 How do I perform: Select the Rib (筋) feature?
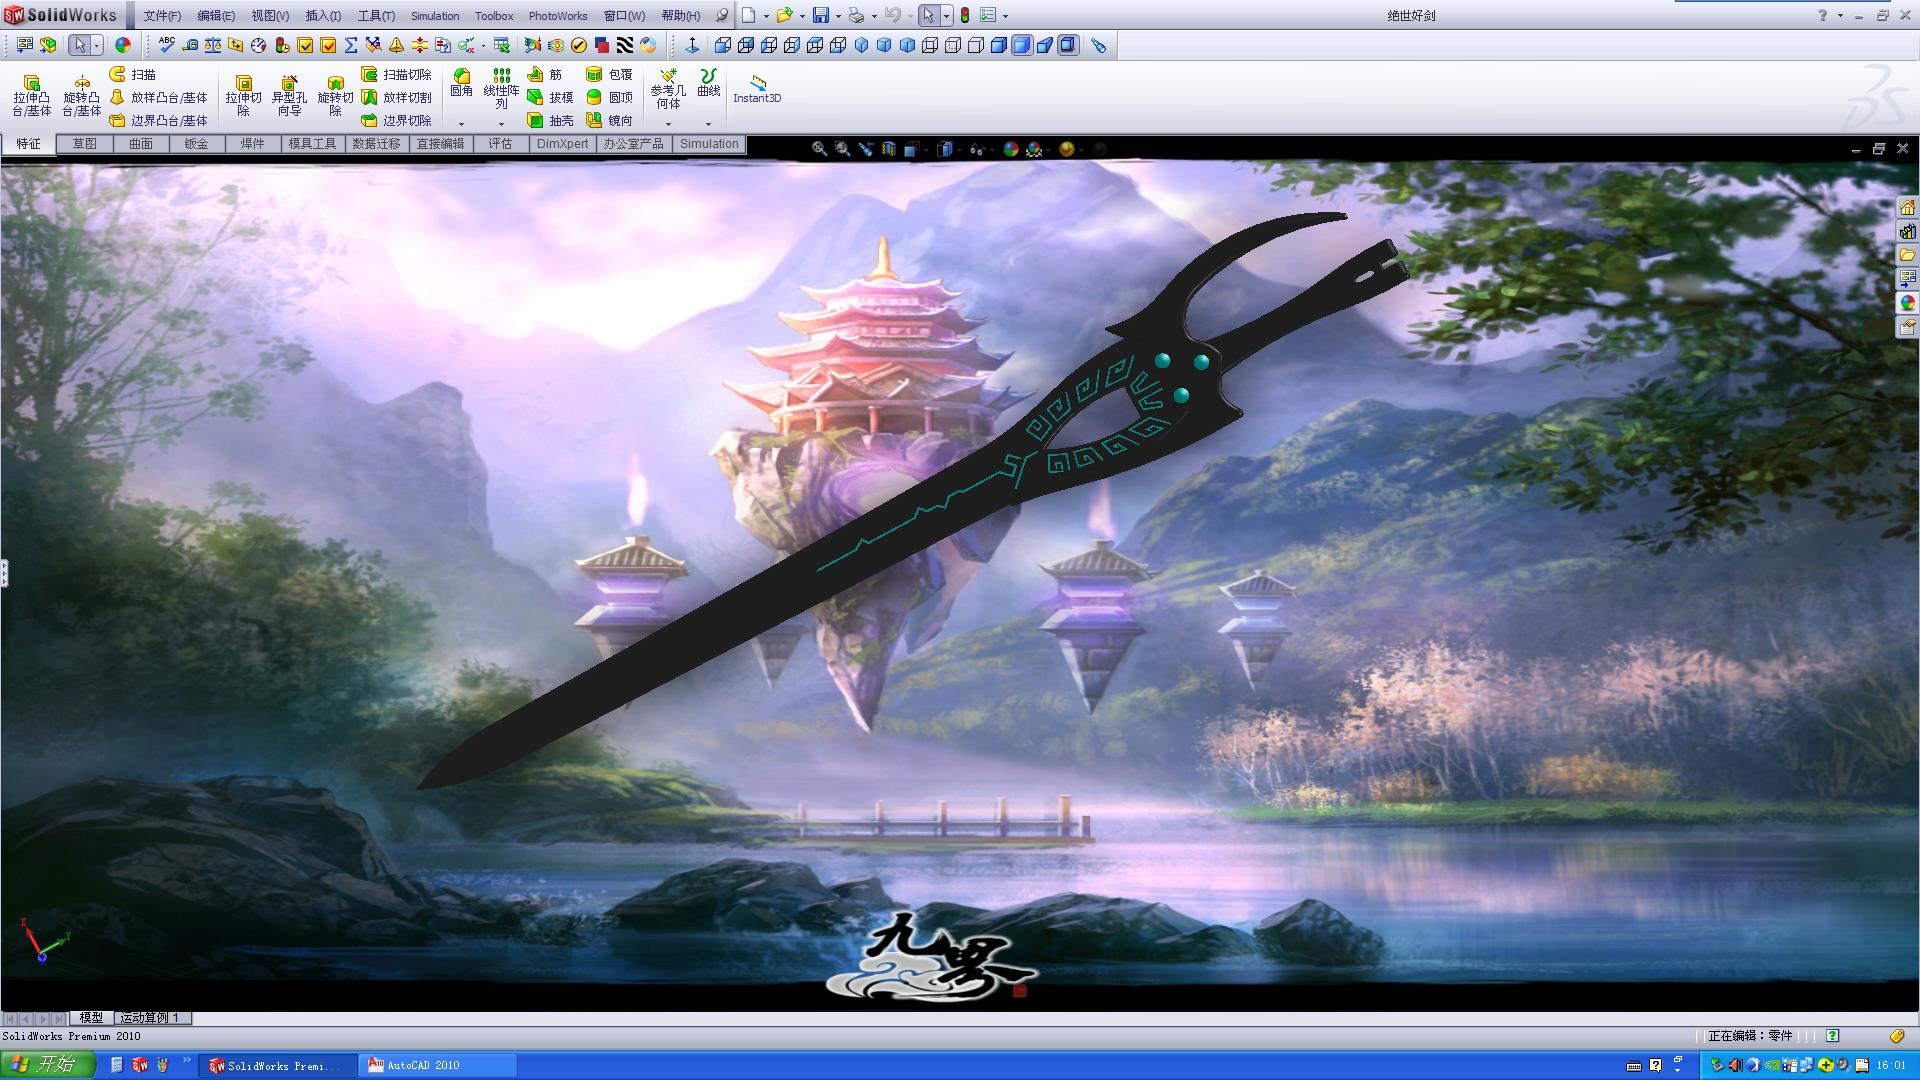pyautogui.click(x=545, y=75)
